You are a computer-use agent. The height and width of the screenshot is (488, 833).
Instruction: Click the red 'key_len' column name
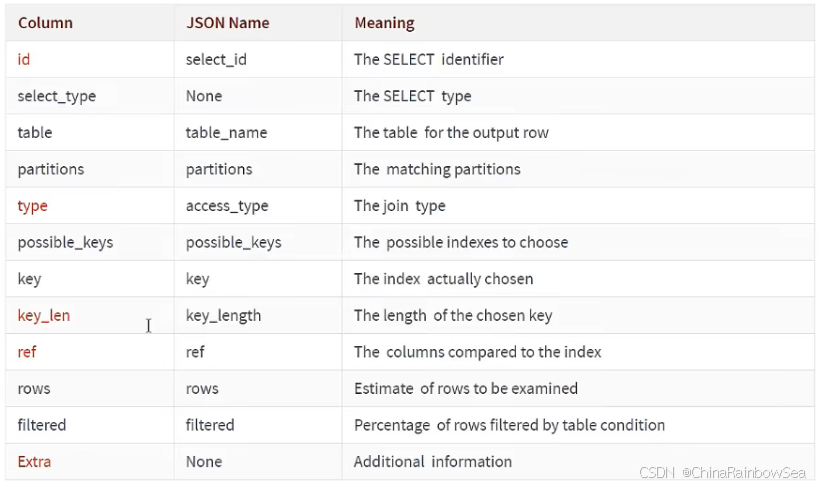tap(44, 316)
